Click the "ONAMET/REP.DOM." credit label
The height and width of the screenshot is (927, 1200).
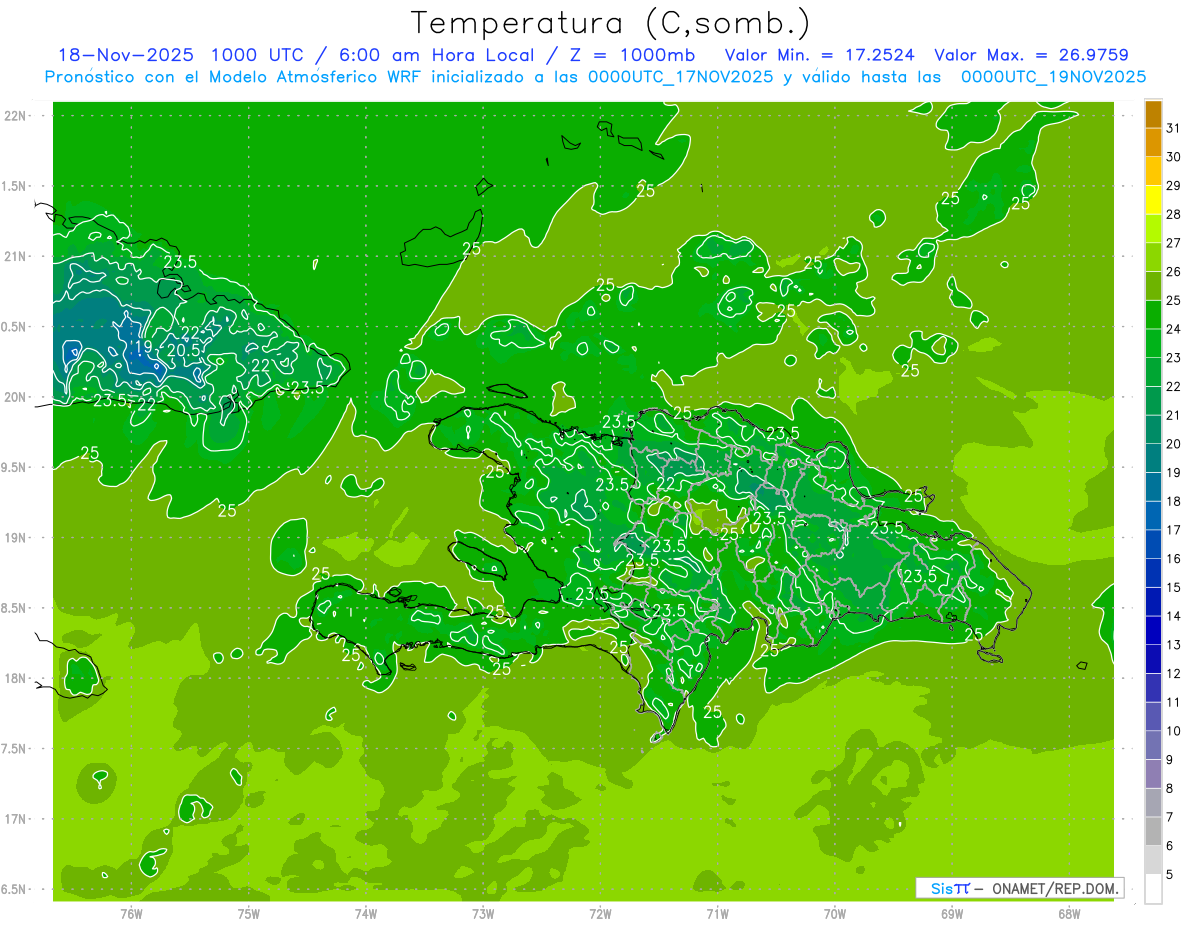[x=1054, y=888]
